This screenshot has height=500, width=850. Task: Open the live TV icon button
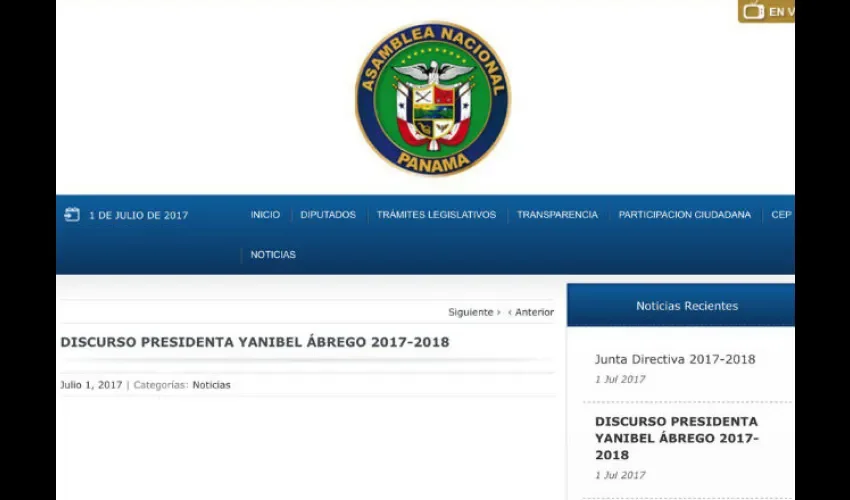pos(766,11)
